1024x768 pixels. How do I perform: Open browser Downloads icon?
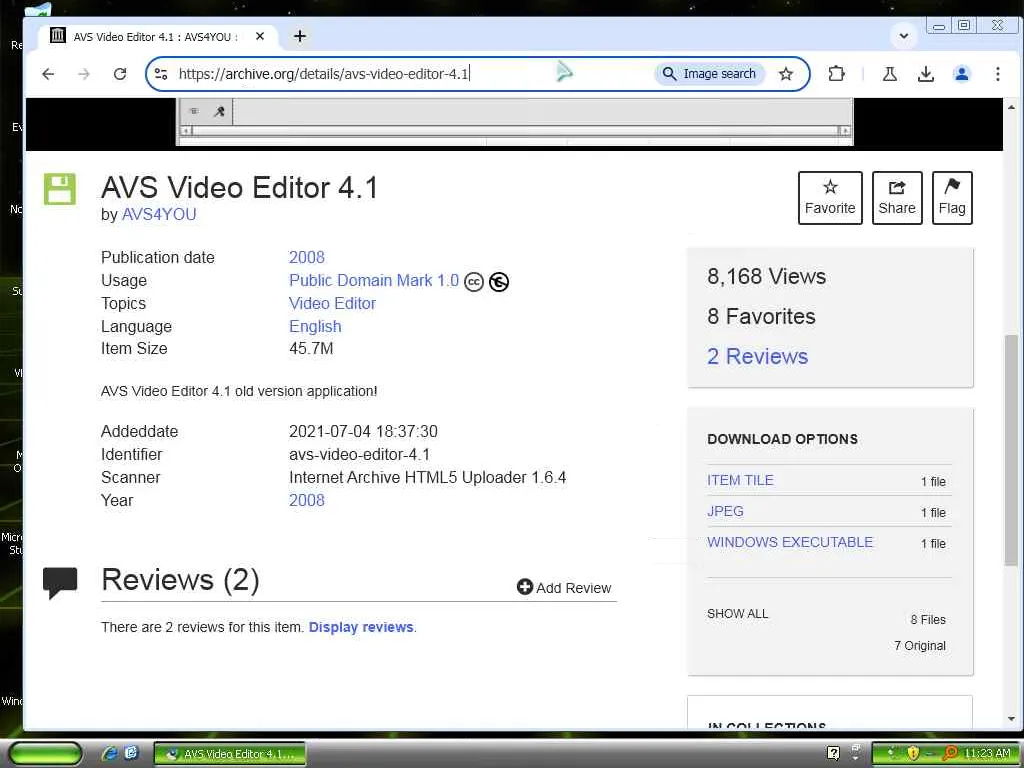925,74
